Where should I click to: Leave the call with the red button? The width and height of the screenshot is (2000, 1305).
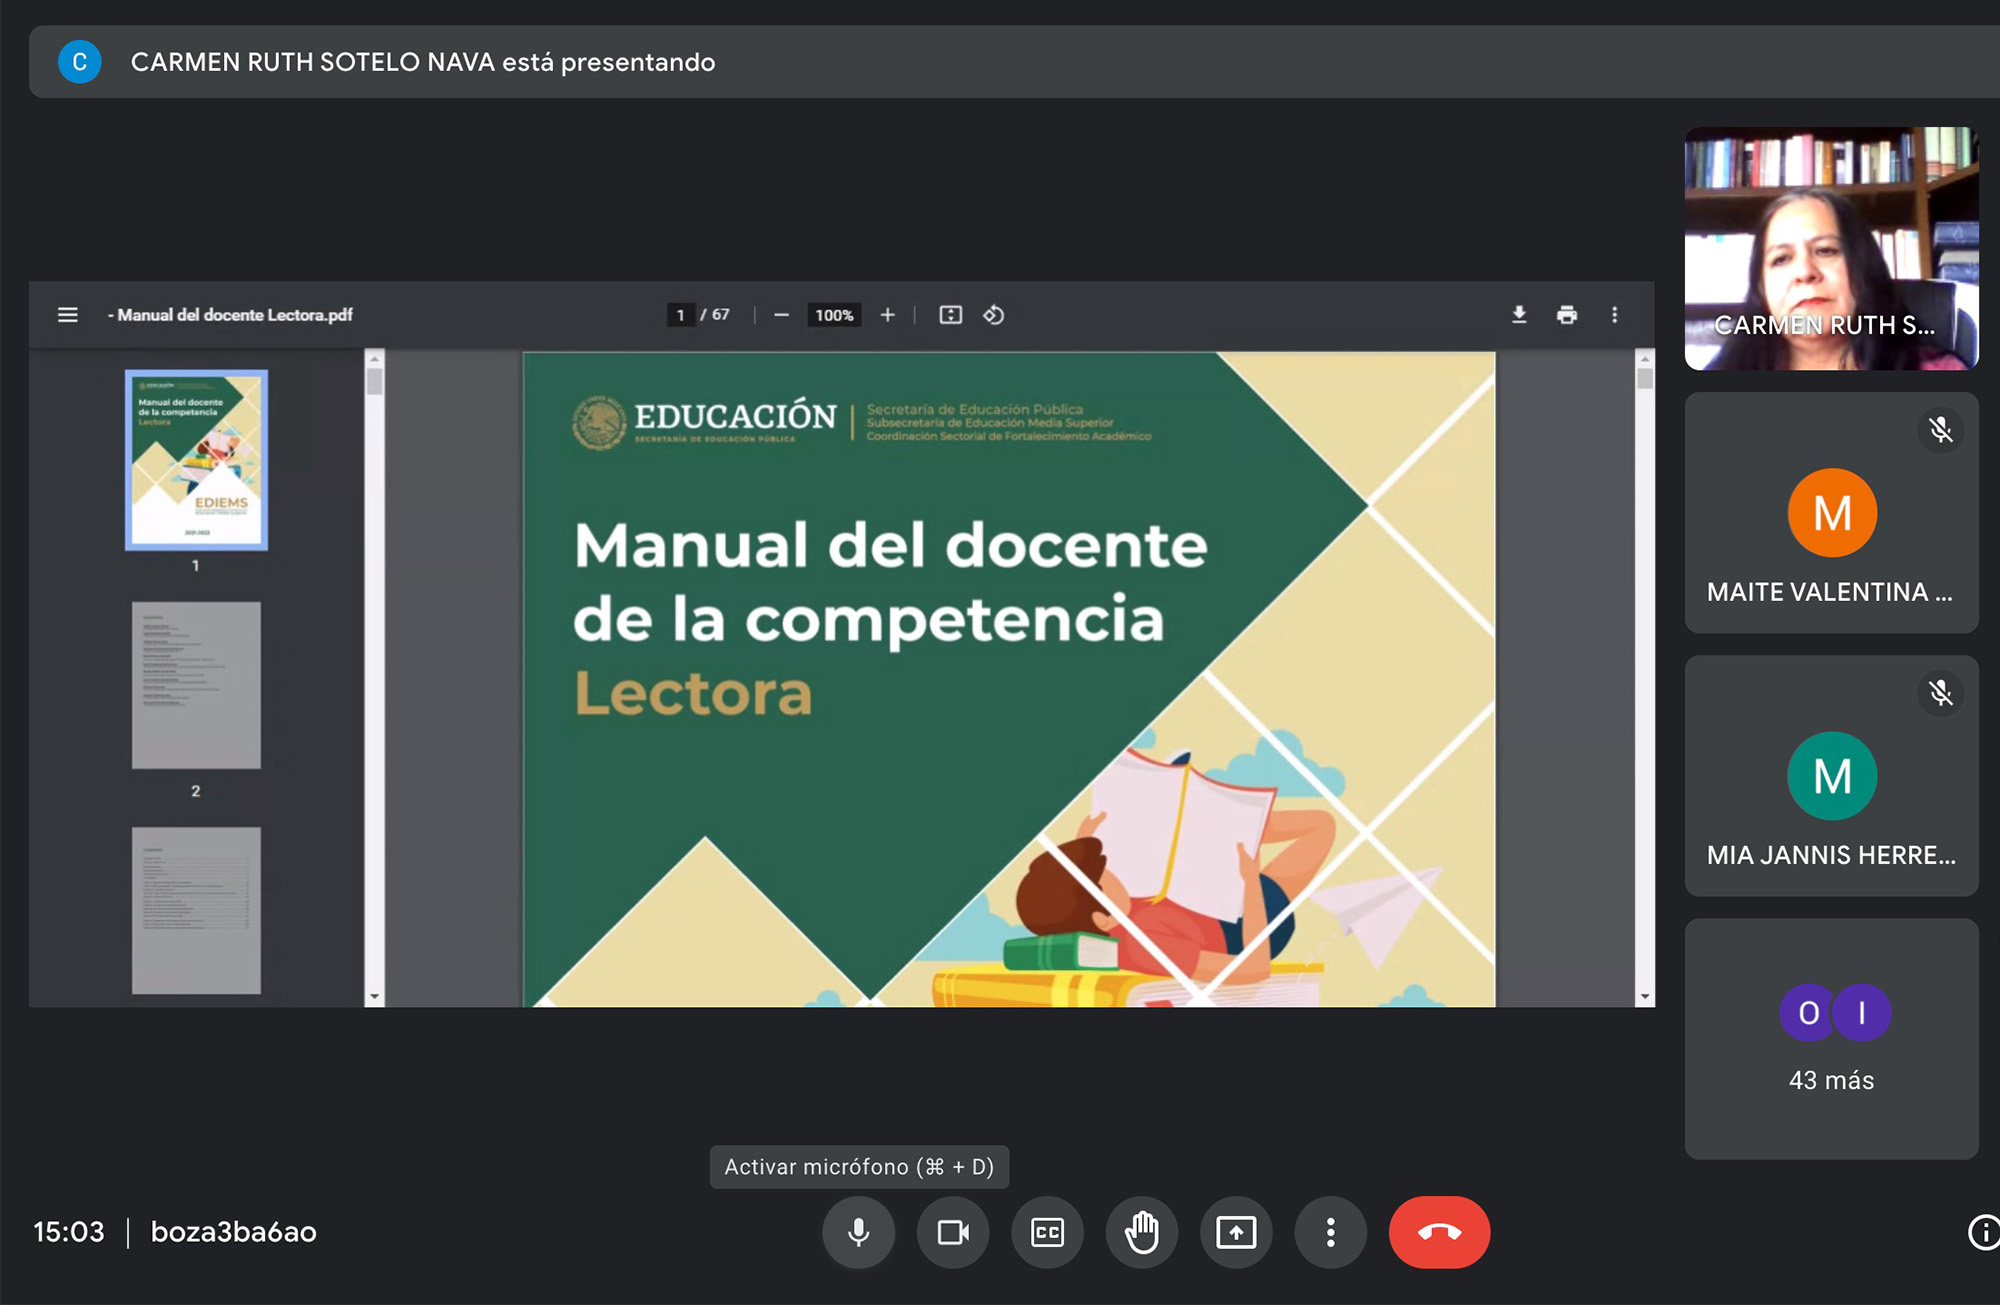(x=1439, y=1232)
